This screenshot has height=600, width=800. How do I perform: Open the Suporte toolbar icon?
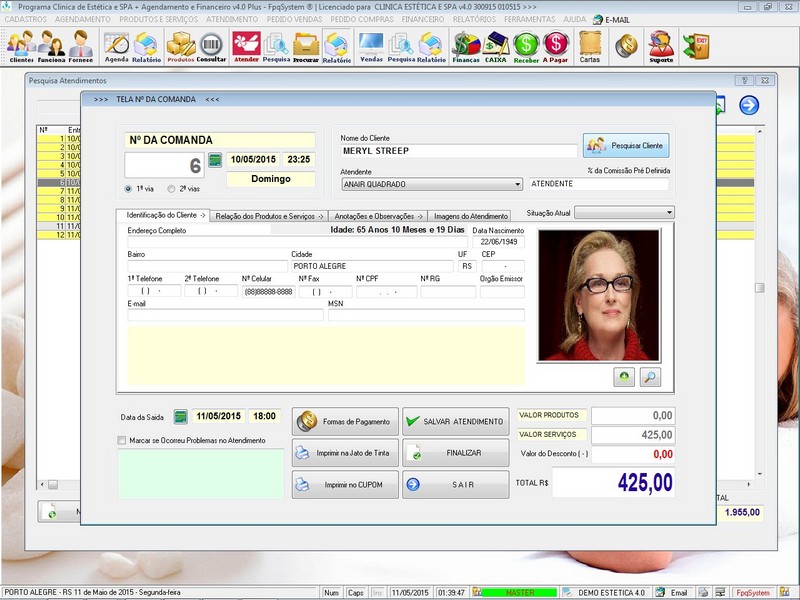661,46
